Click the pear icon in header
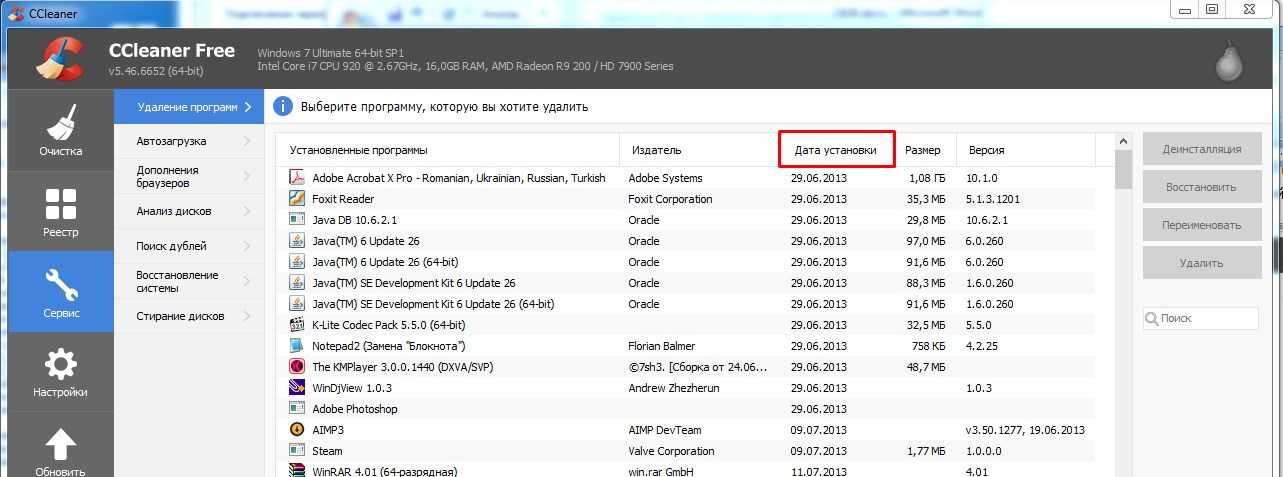This screenshot has height=477, width=1283. pos(1228,61)
